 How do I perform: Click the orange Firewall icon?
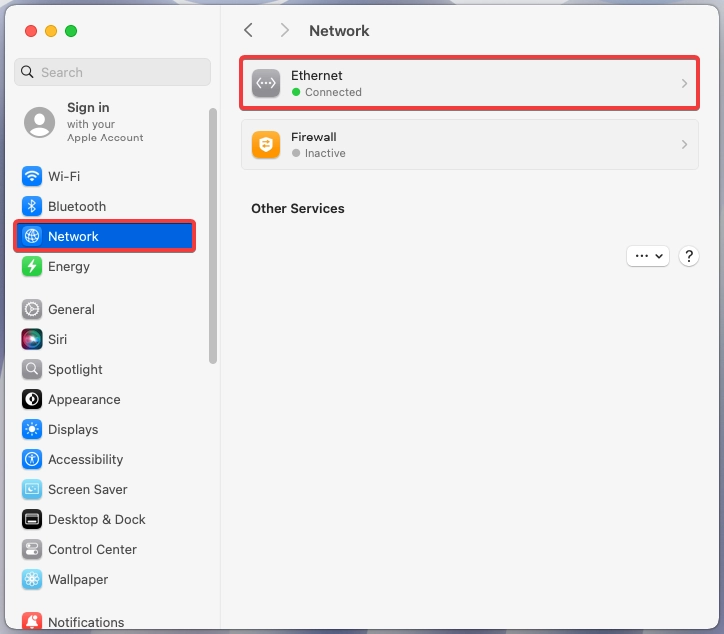click(x=266, y=145)
